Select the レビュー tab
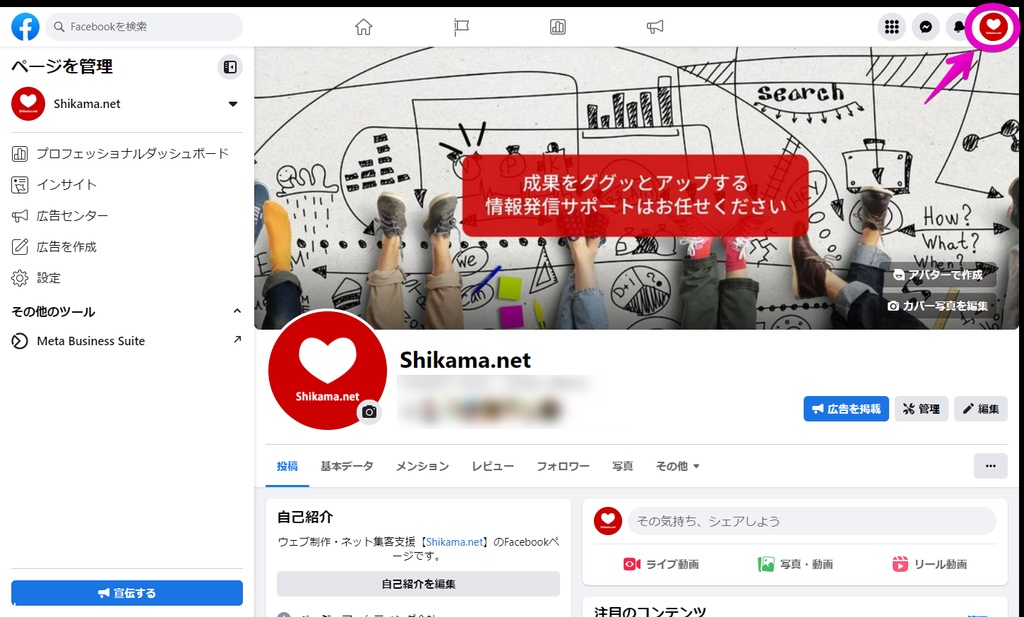This screenshot has width=1024, height=617. point(493,466)
